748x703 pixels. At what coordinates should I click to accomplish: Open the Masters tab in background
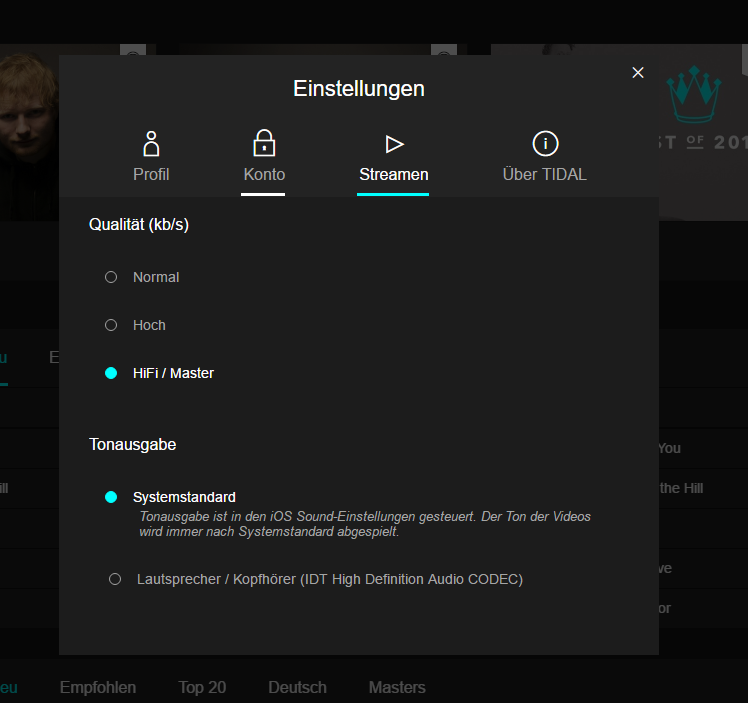tap(397, 687)
